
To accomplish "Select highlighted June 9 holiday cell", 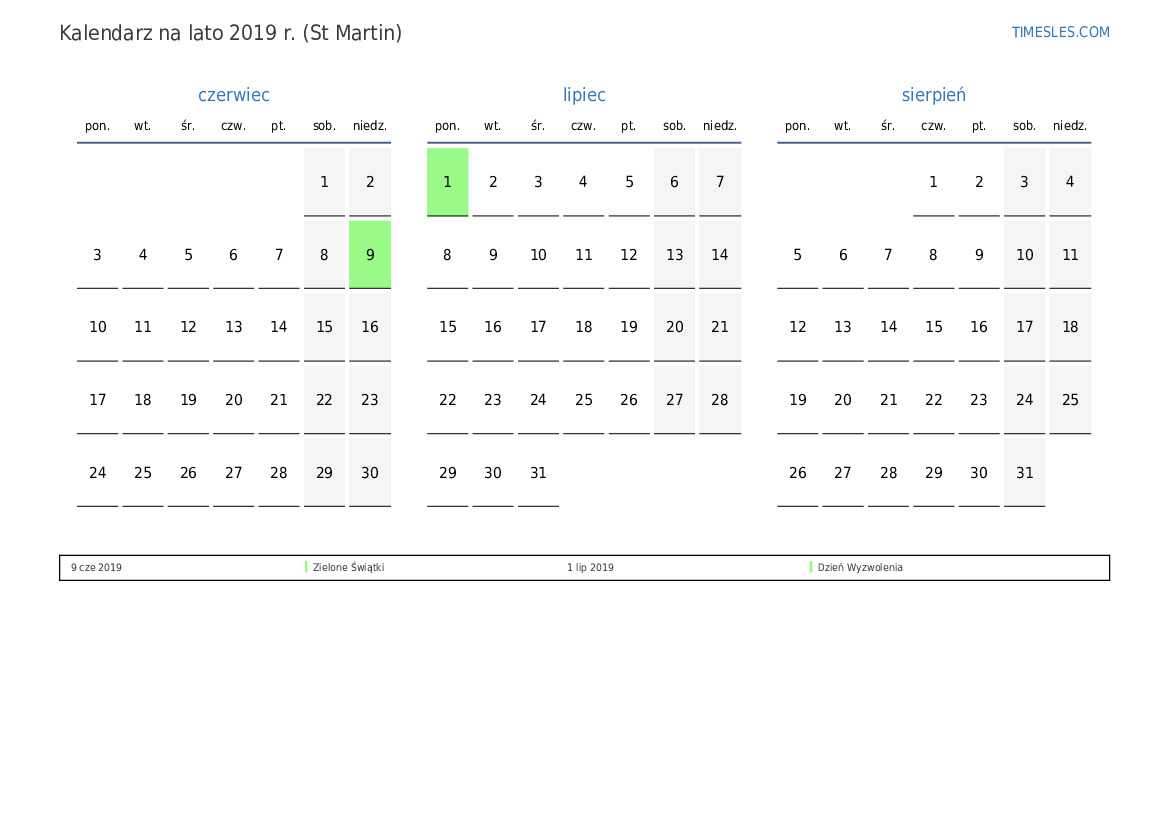I will [370, 254].
